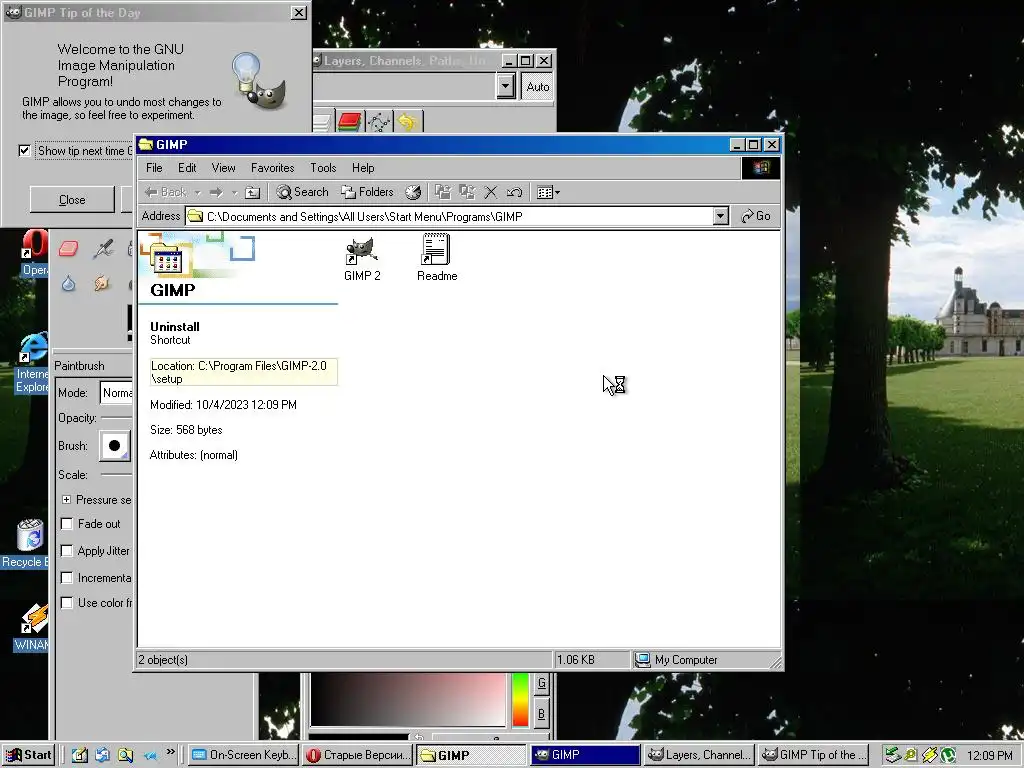The width and height of the screenshot is (1024, 768).
Task: Open the image selector dropdown in Layers dialog
Action: coord(505,86)
